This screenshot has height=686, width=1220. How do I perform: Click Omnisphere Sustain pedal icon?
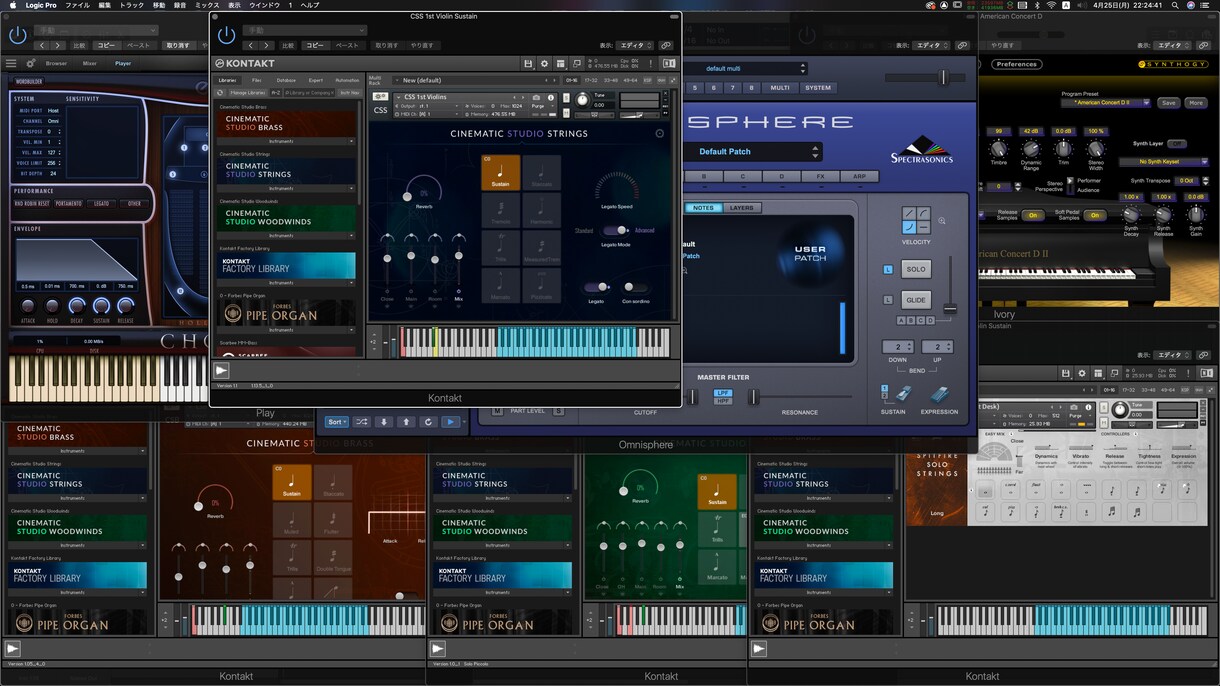(903, 395)
